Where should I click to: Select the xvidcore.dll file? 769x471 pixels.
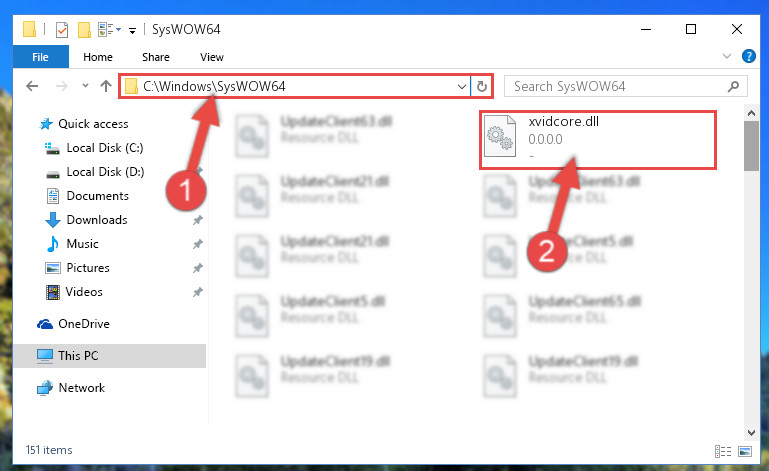(x=598, y=140)
